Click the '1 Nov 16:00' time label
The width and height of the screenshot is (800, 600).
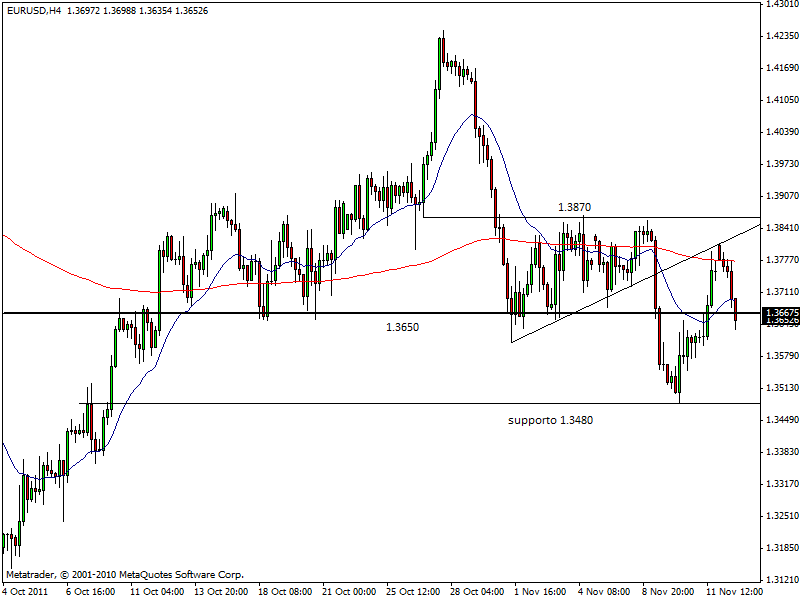(x=540, y=591)
